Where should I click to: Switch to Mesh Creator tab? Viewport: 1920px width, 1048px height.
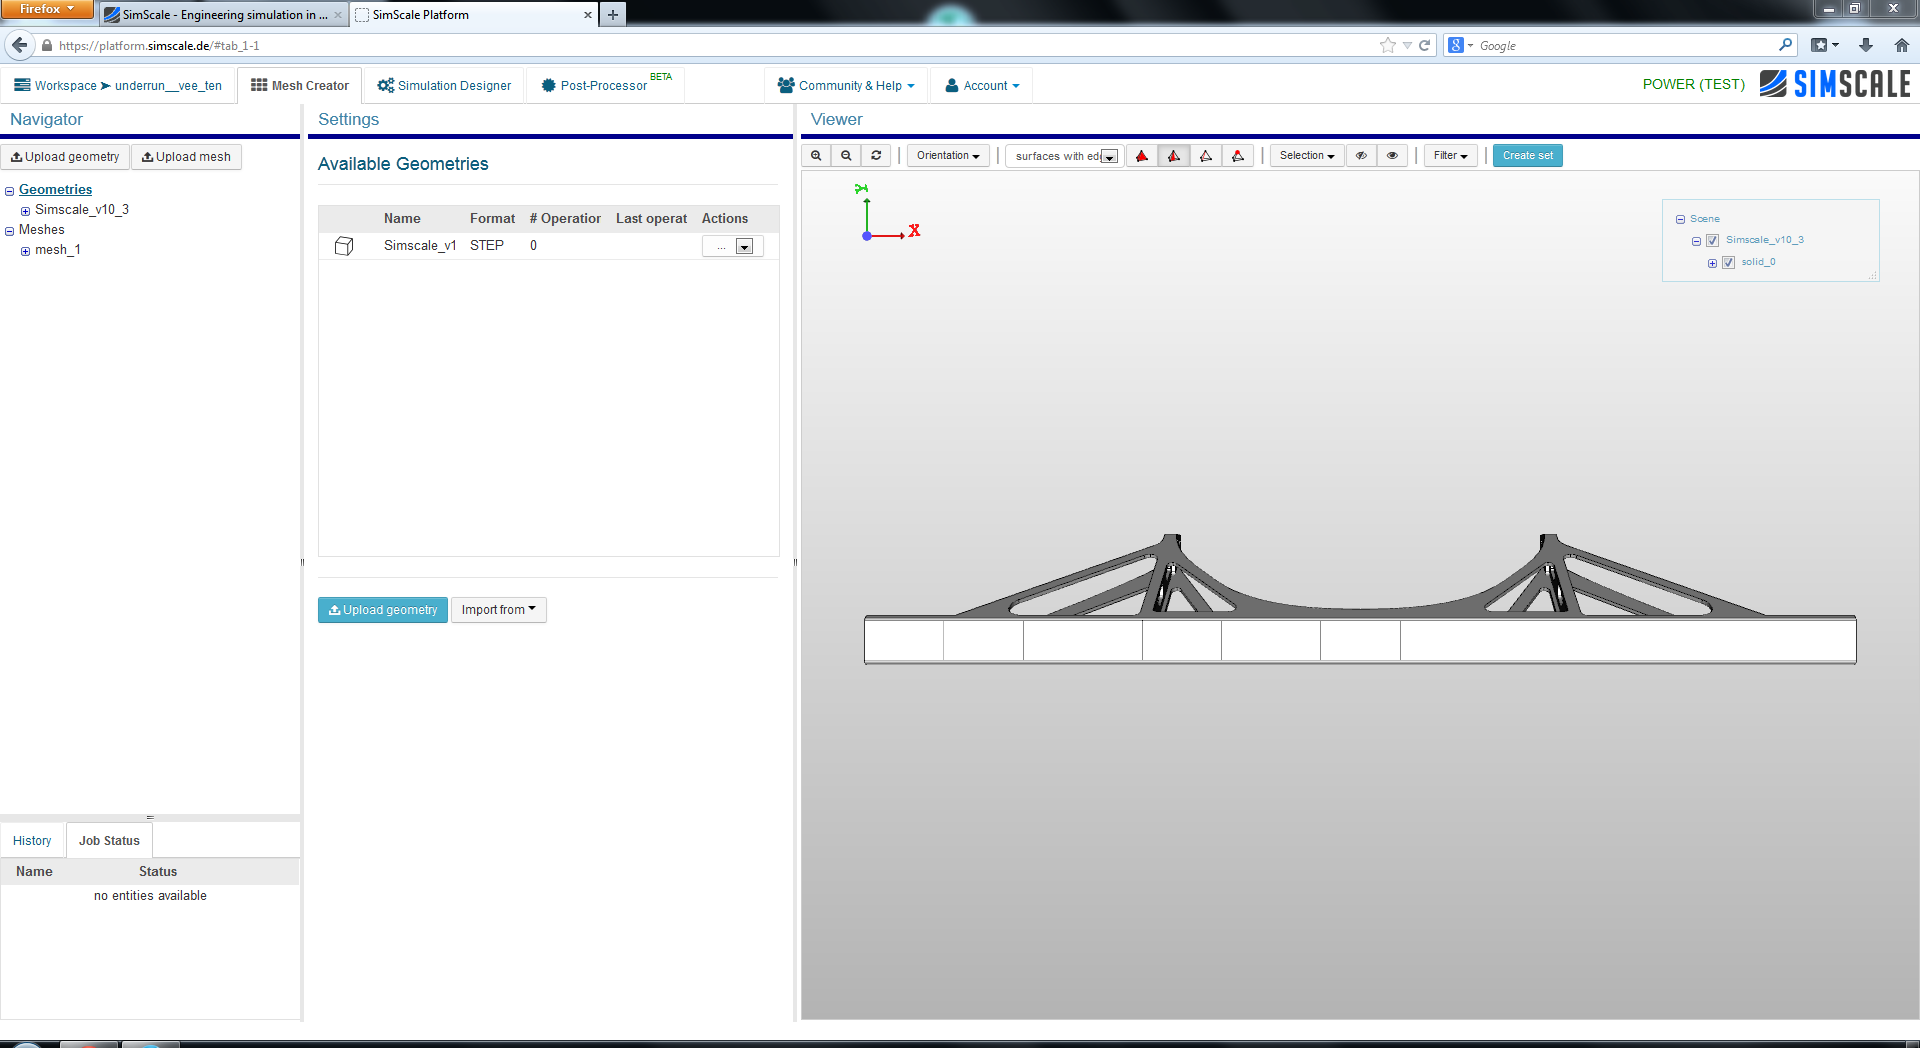(x=300, y=85)
